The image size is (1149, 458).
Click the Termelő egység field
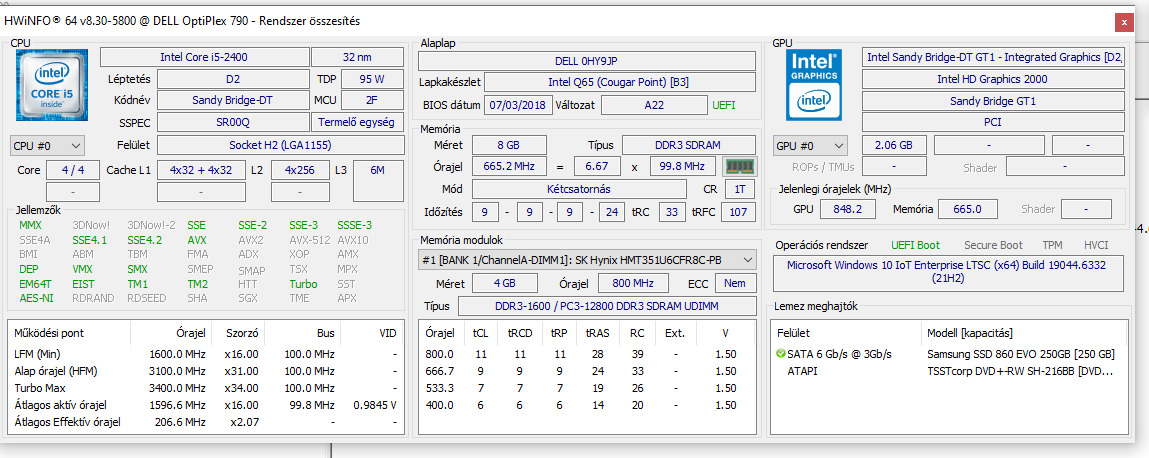358,122
